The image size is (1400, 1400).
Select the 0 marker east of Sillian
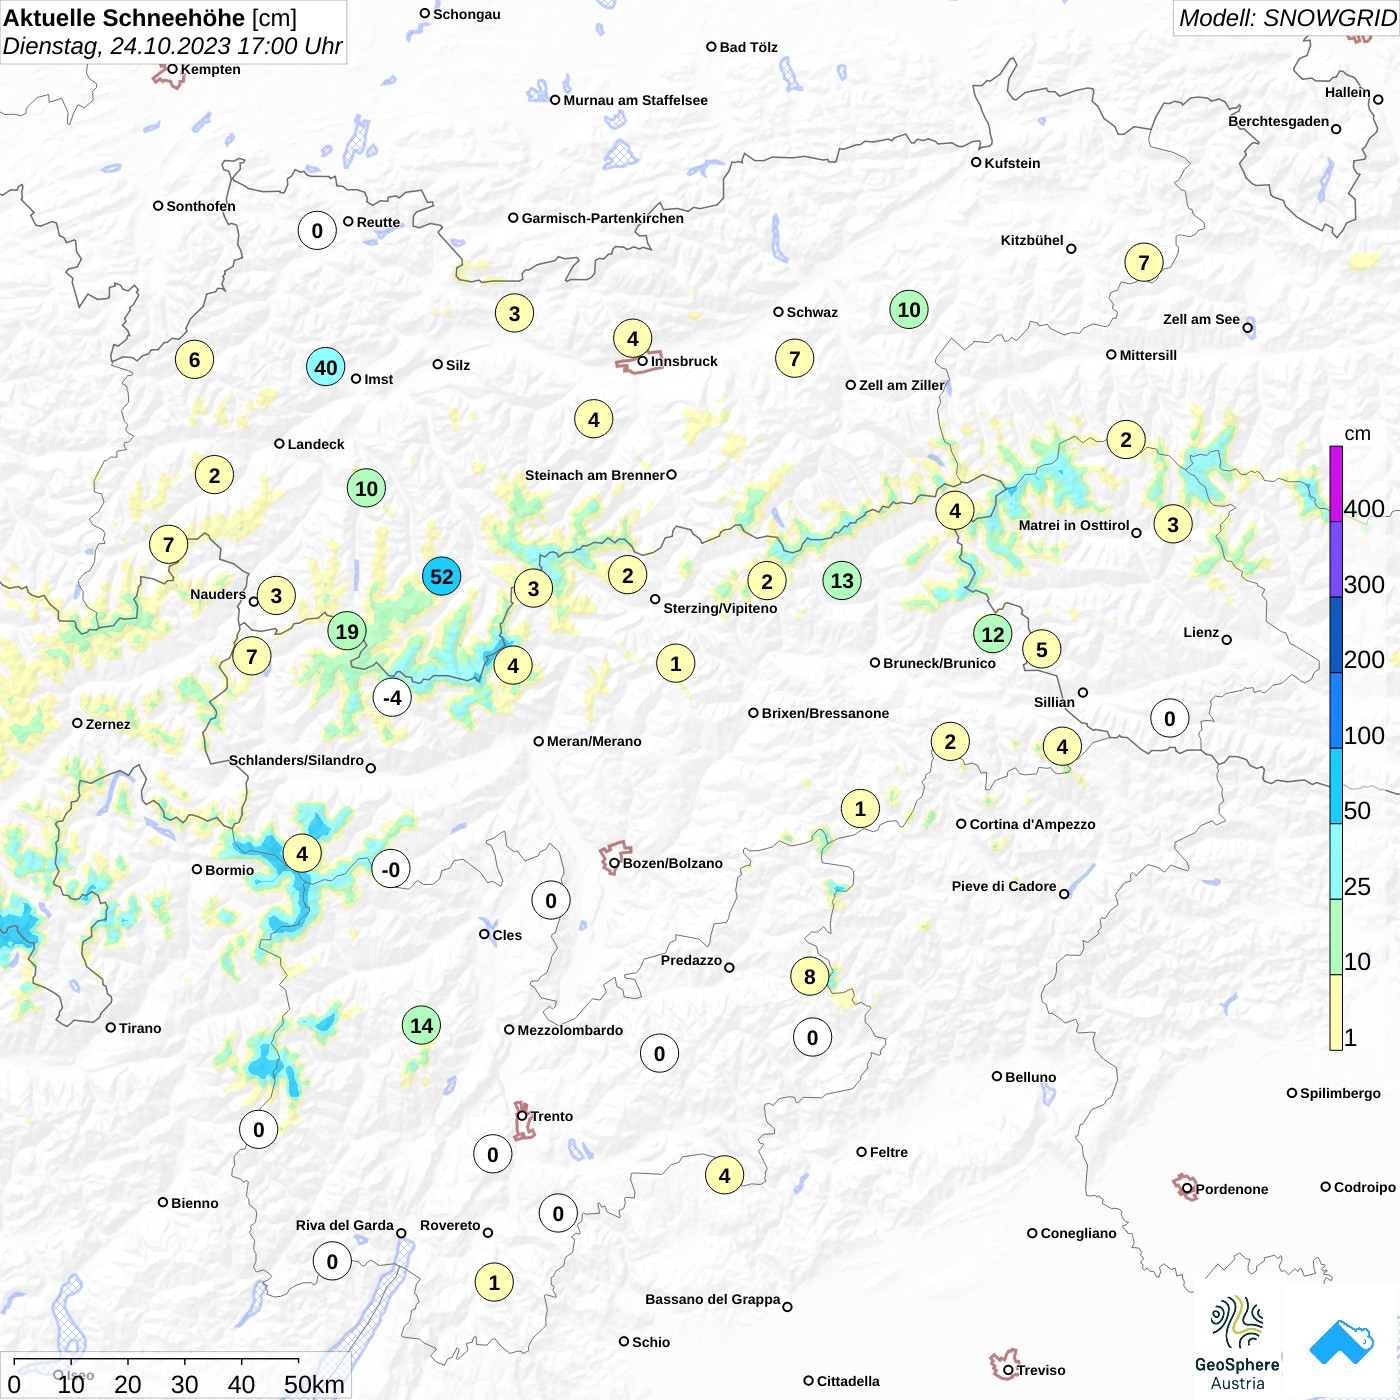point(1170,718)
